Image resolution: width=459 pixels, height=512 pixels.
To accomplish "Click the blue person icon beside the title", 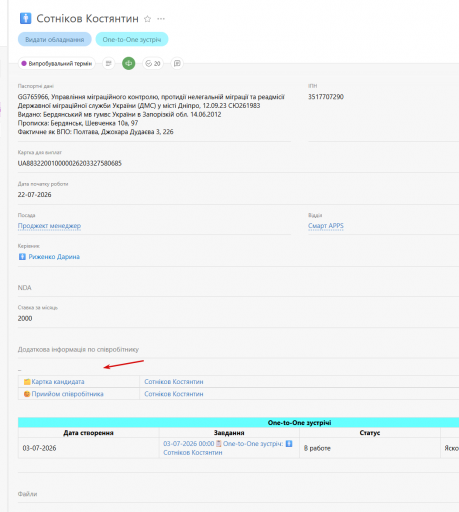I will point(25,18).
